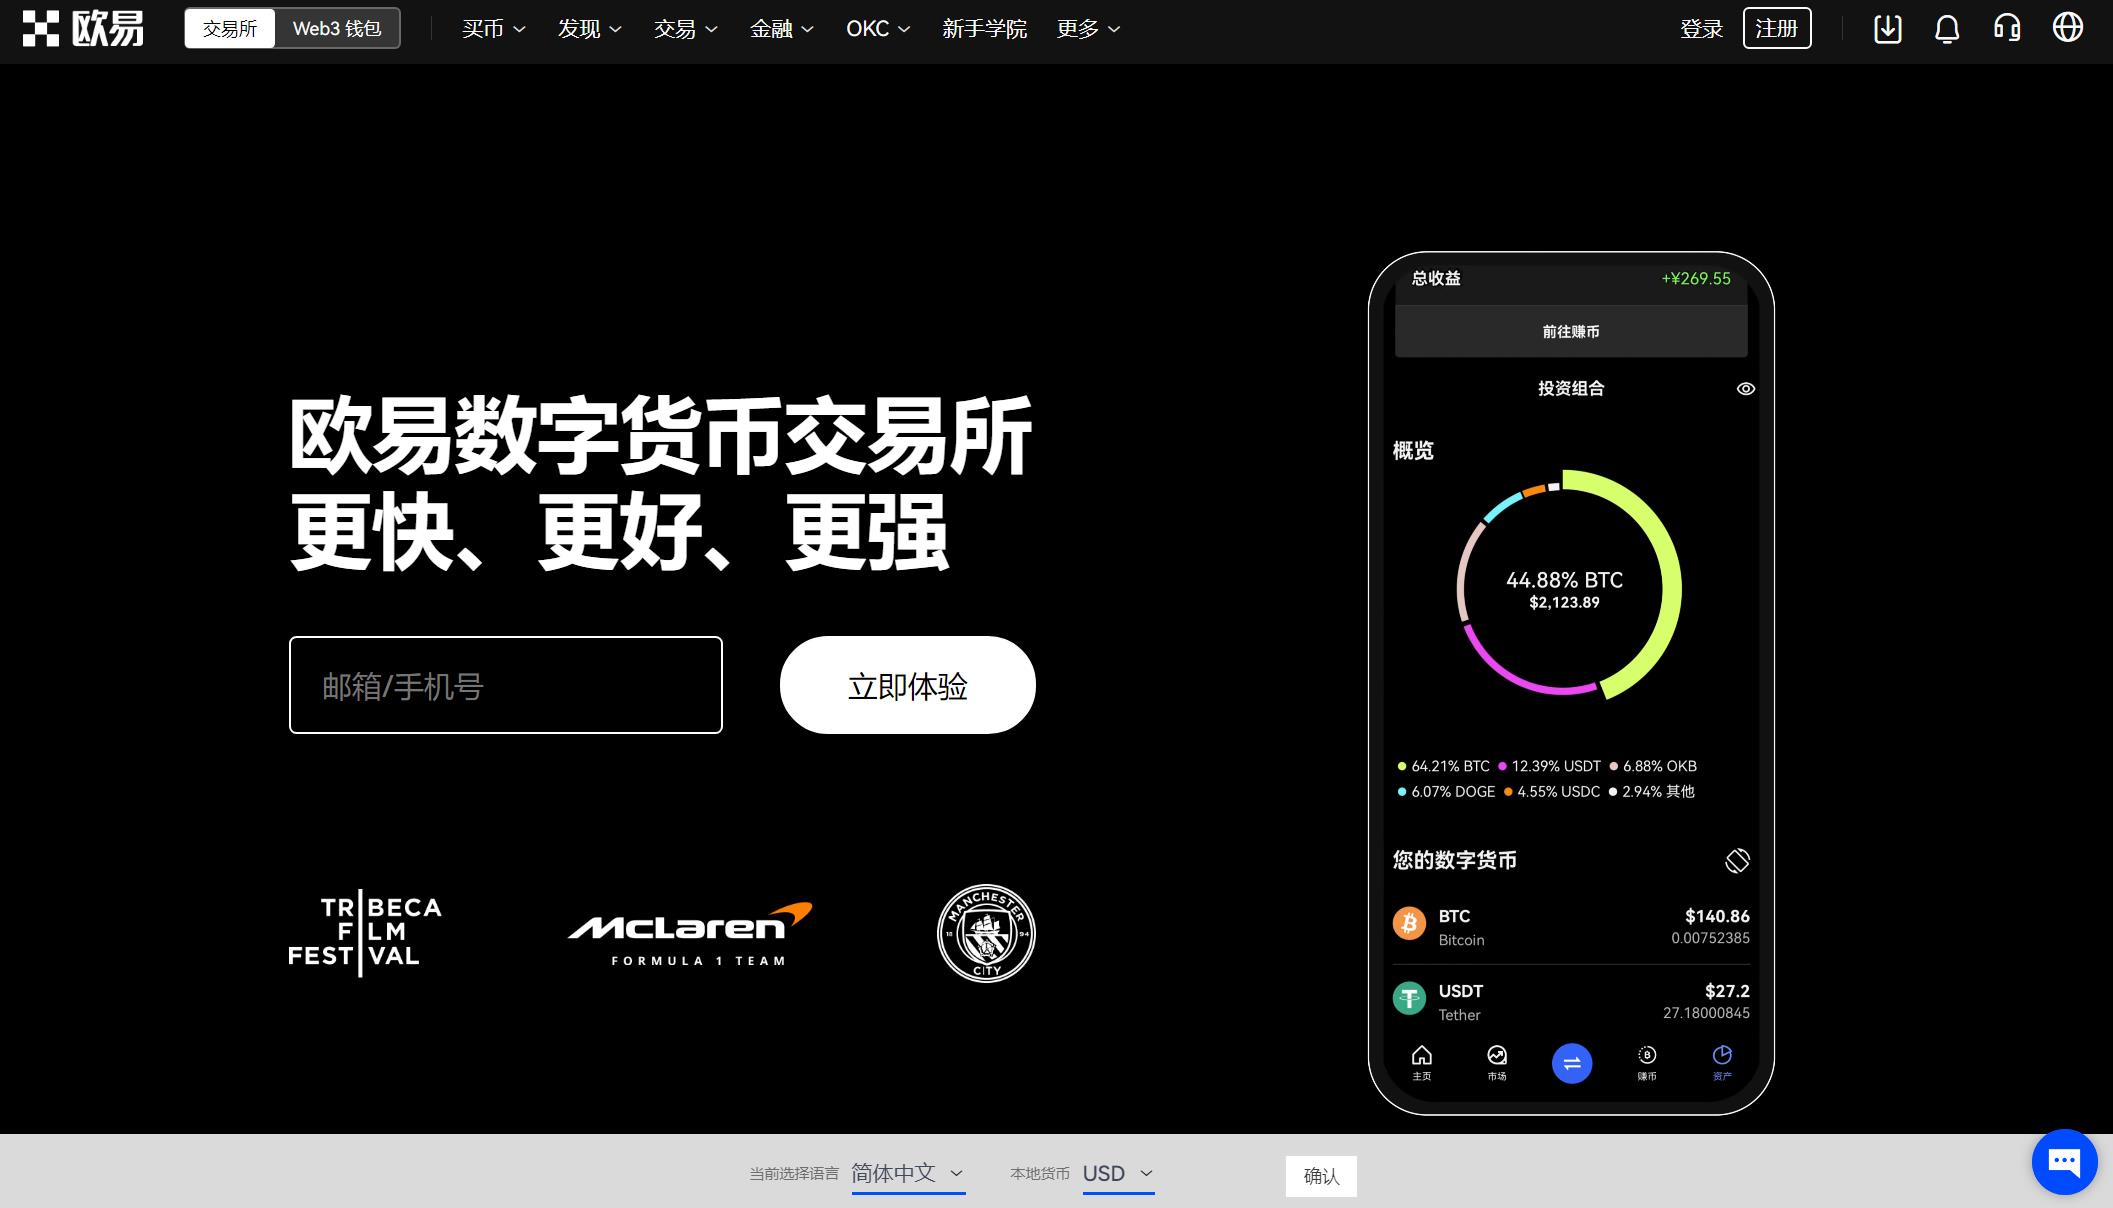Image resolution: width=2113 pixels, height=1208 pixels.
Task: Click the 前往赚币 earn coins button
Action: 1570,331
